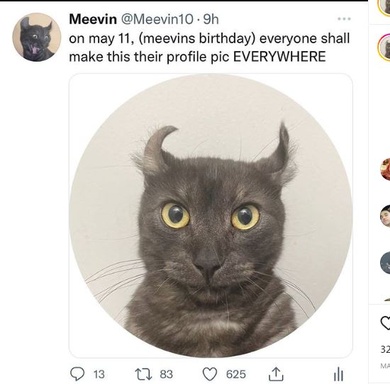This screenshot has width=390, height=384.
Task: Open the three-dot more options menu
Action: click(344, 19)
